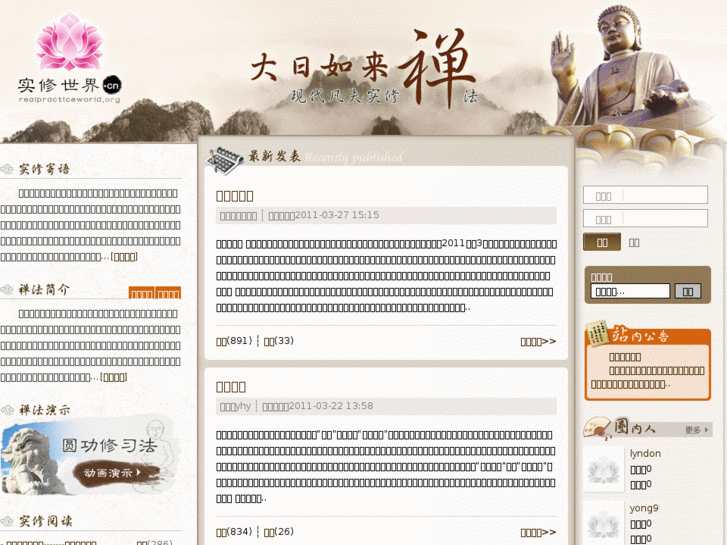Focus the password login field

pos(645,218)
